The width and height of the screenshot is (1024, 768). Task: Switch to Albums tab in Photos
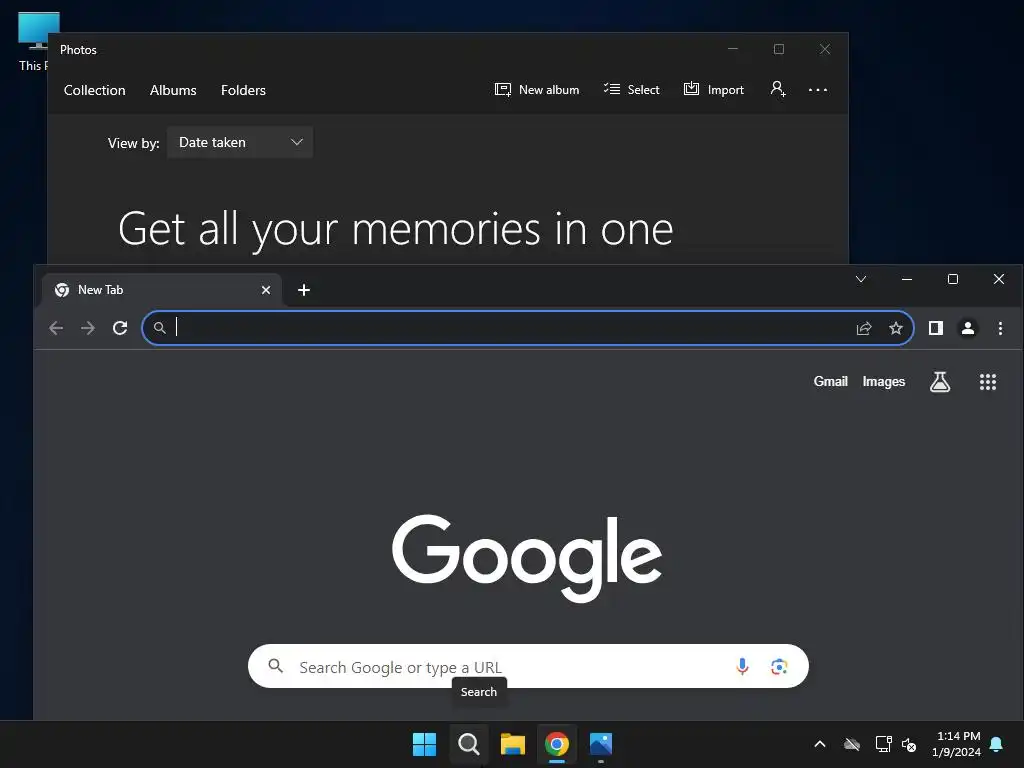[173, 90]
